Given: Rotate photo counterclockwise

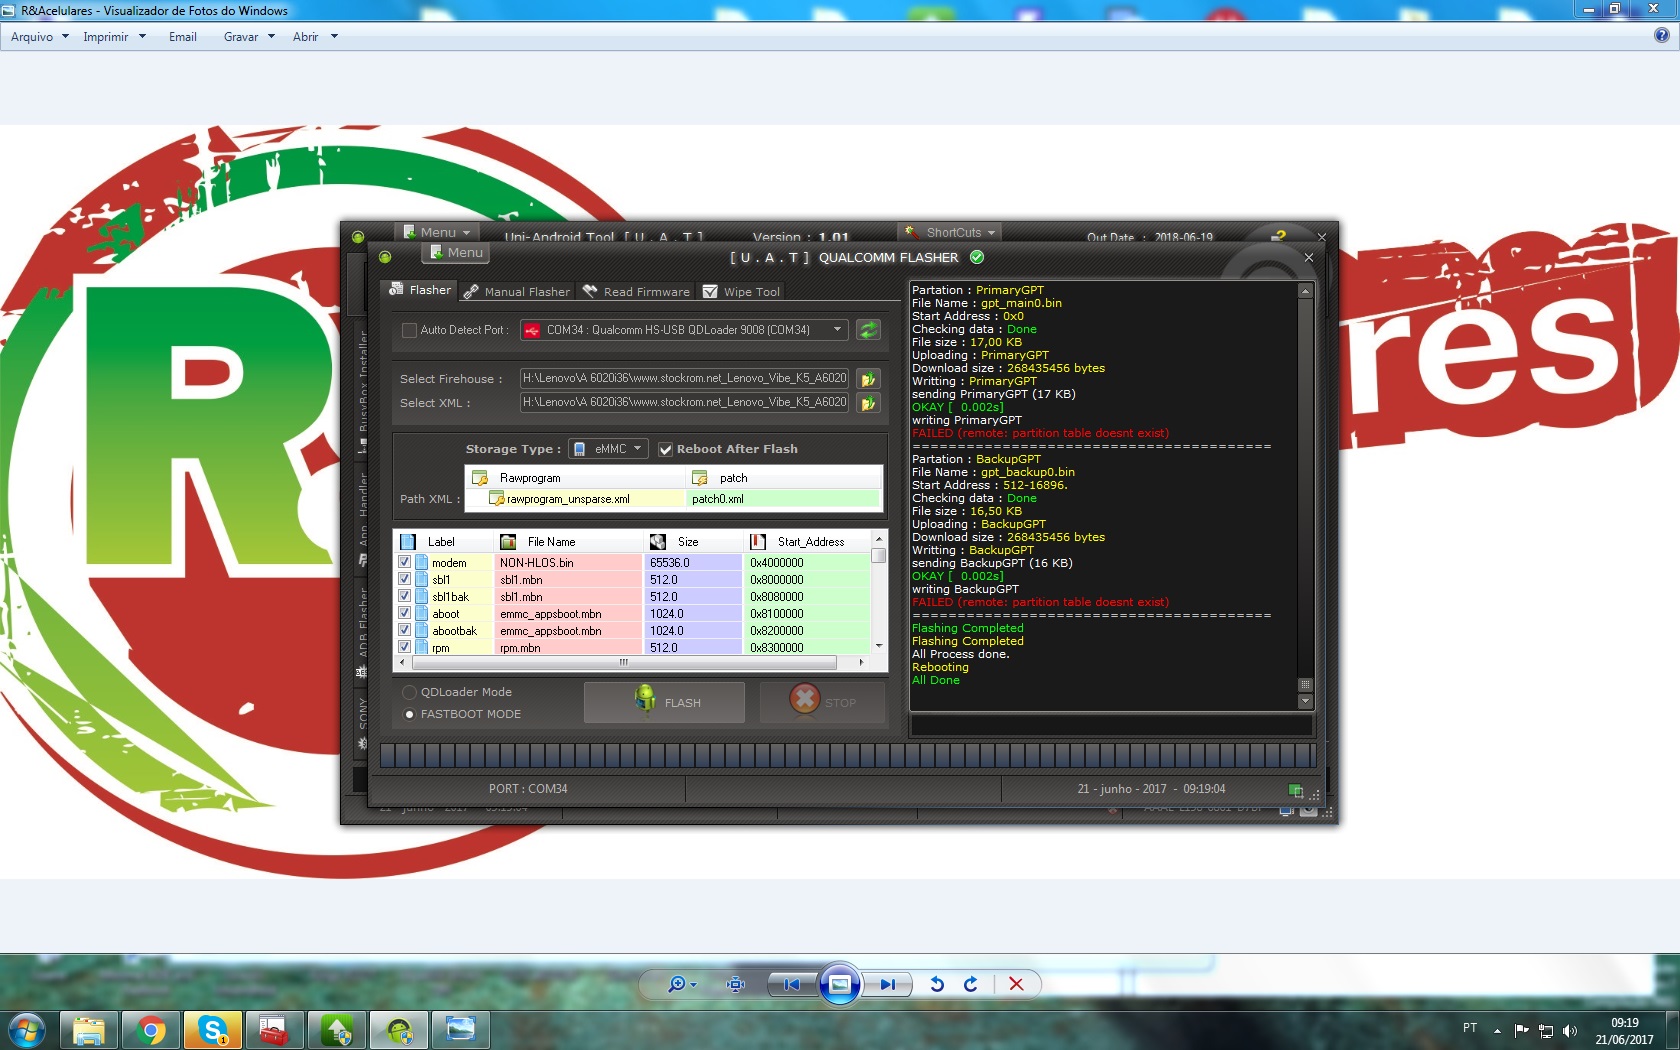Looking at the screenshot, I should 937,984.
